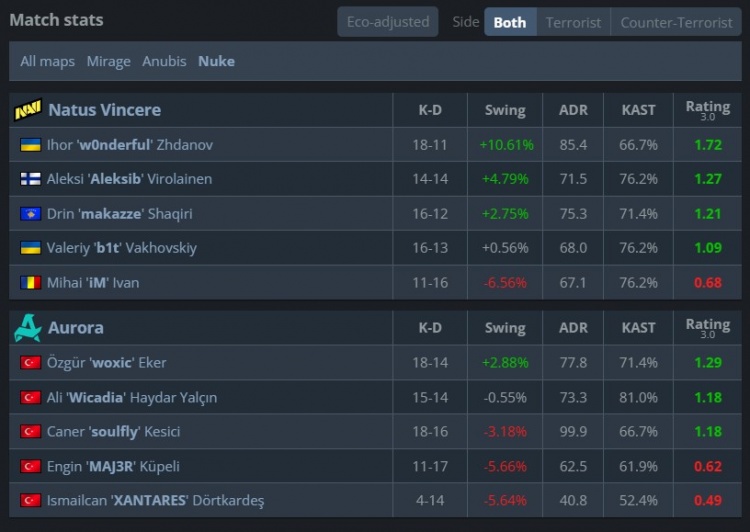Switch side filter to Terrorist
750x532 pixels.
[x=574, y=22]
